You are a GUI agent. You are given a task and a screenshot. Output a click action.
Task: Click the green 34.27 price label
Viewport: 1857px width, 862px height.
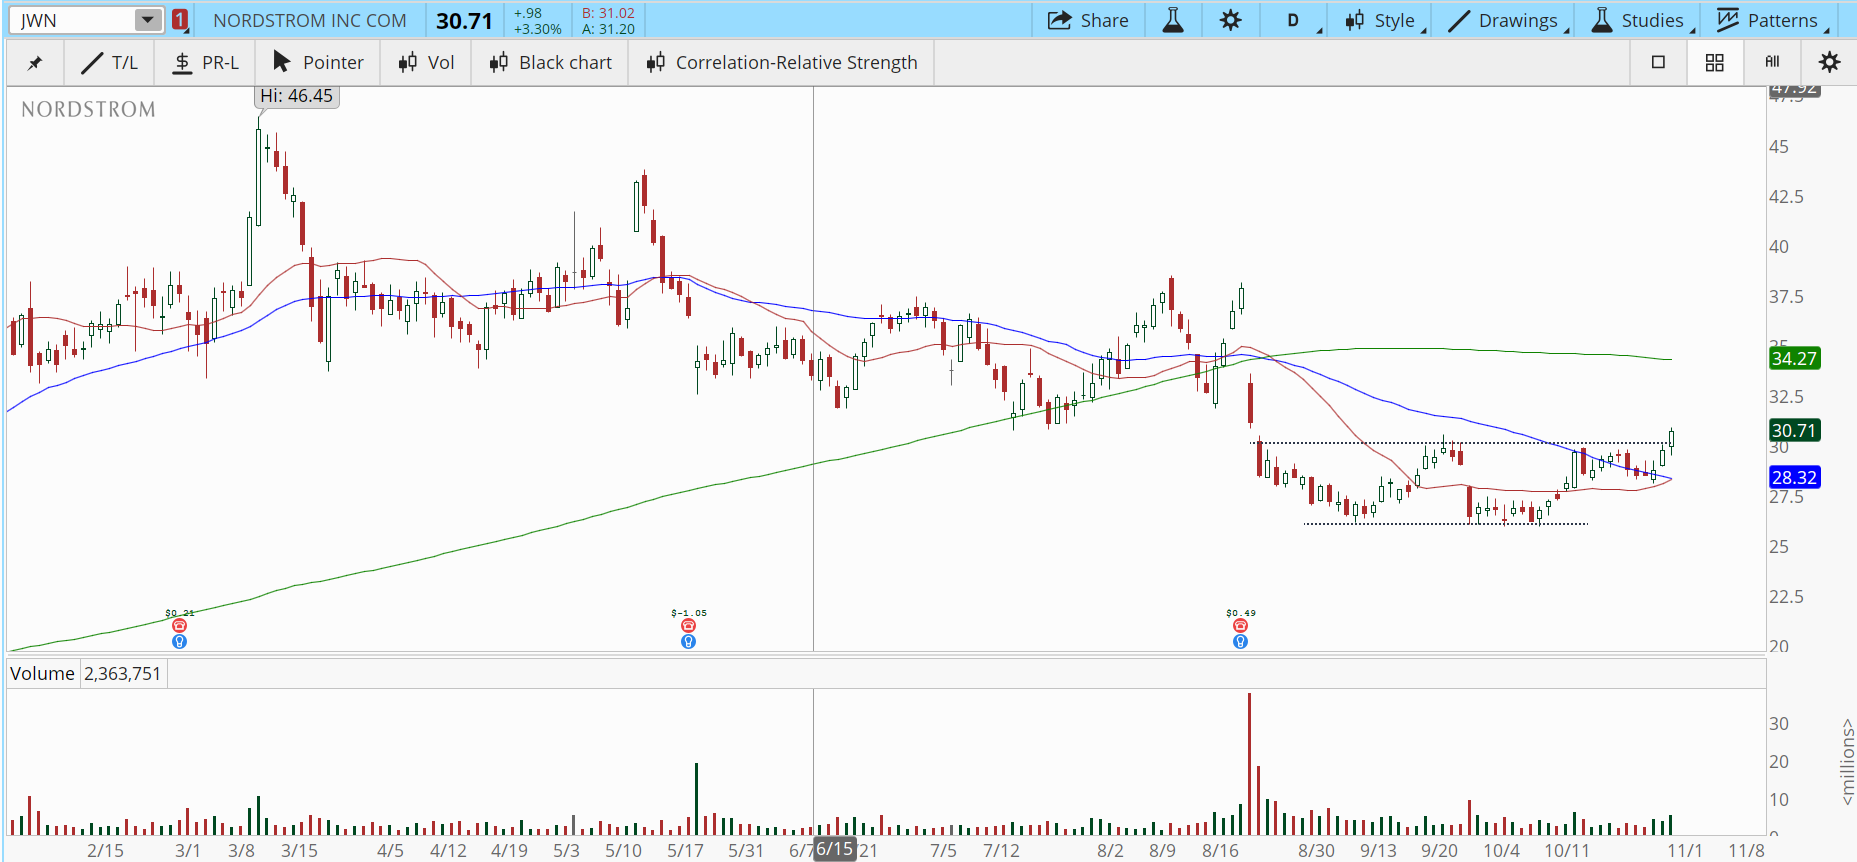tap(1794, 358)
